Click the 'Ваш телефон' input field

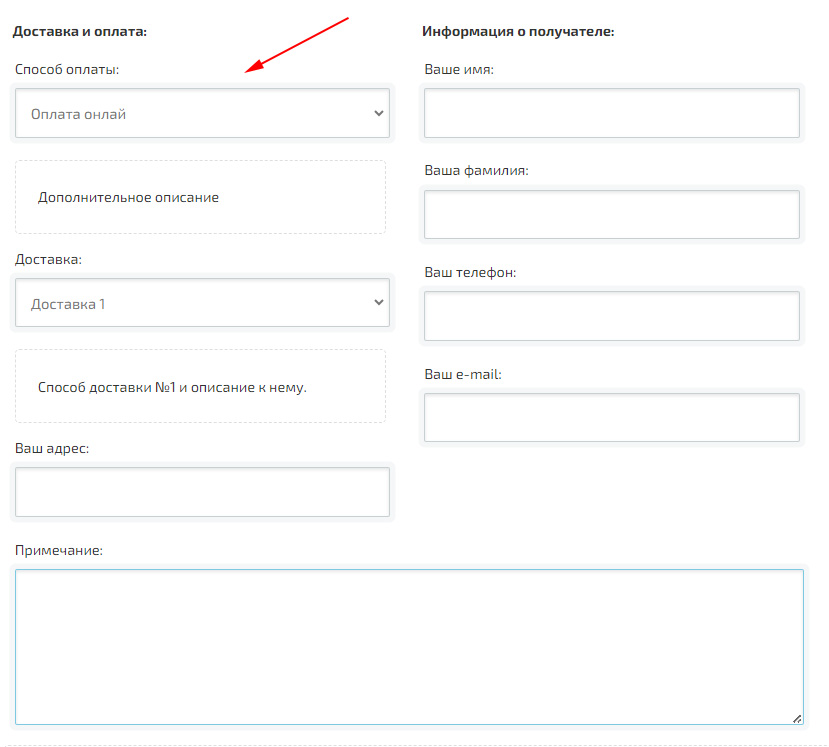[611, 316]
